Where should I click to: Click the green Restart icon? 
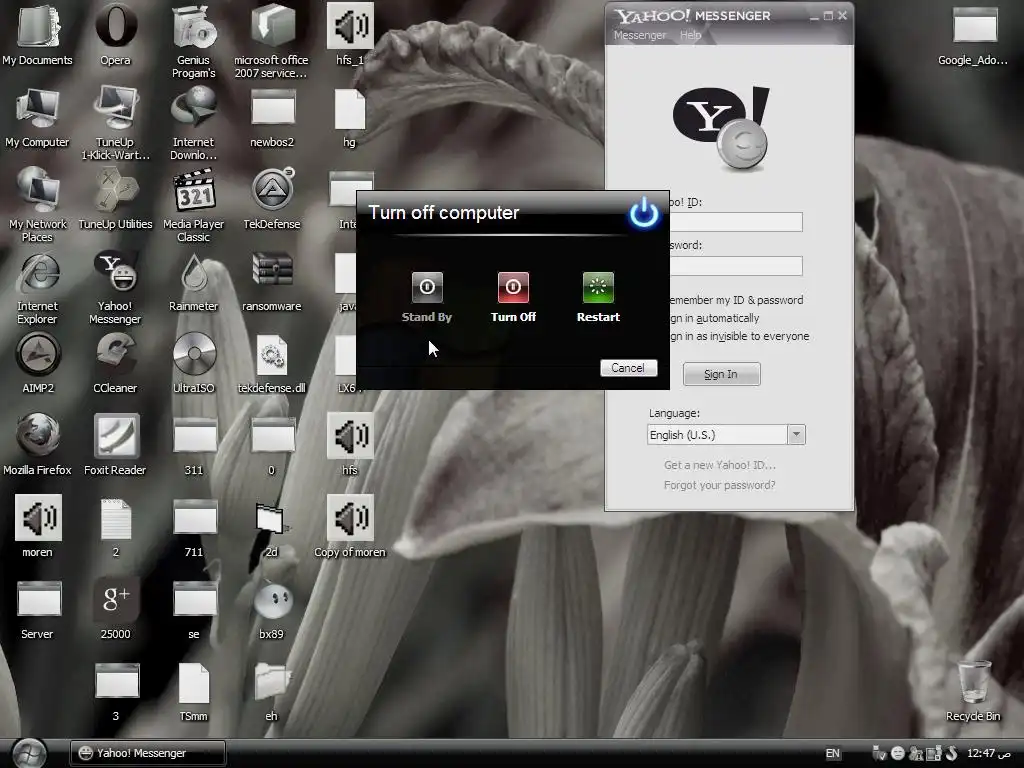tap(598, 287)
